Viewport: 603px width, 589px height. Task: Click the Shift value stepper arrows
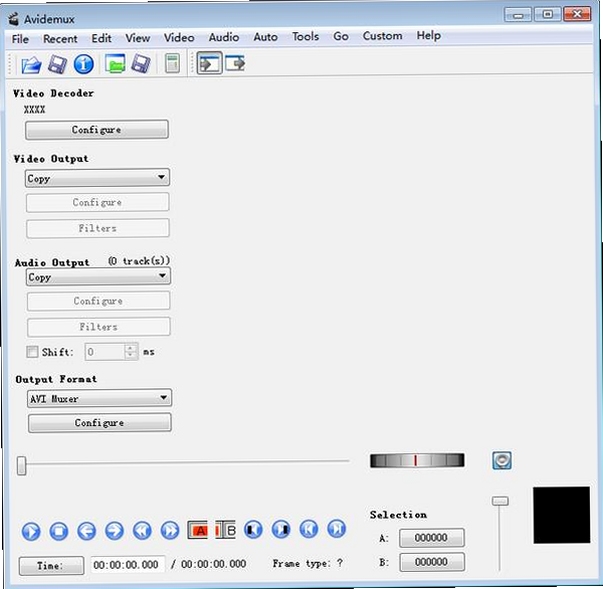[x=131, y=351]
